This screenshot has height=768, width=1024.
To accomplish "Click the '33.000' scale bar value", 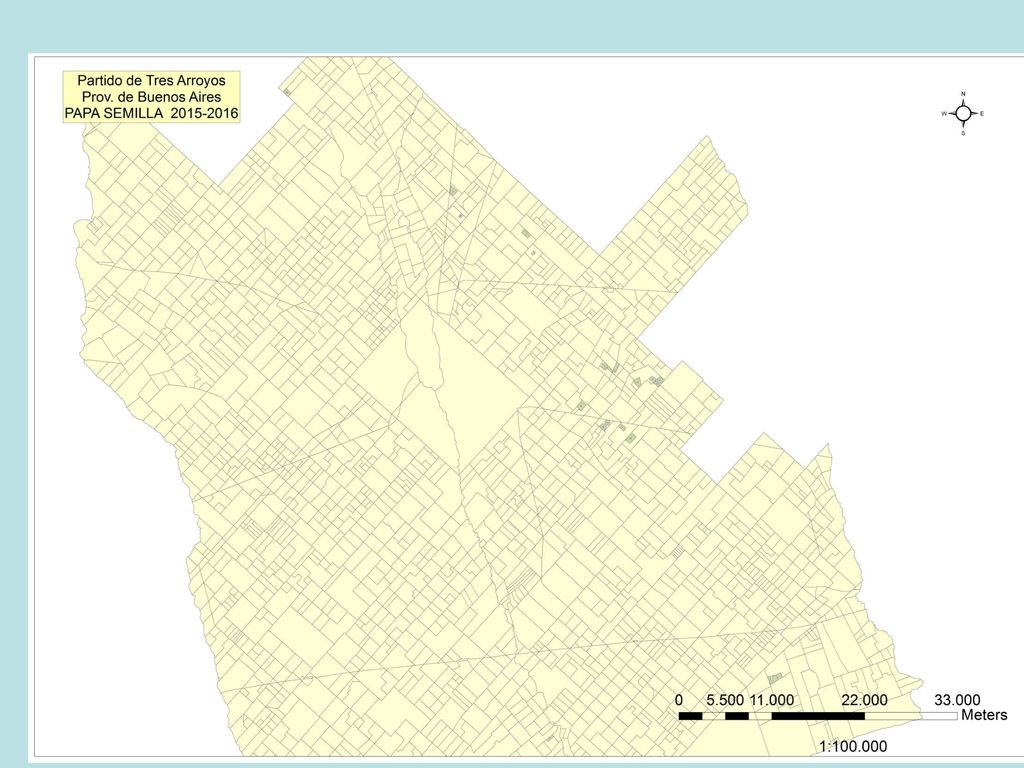I will (x=957, y=700).
